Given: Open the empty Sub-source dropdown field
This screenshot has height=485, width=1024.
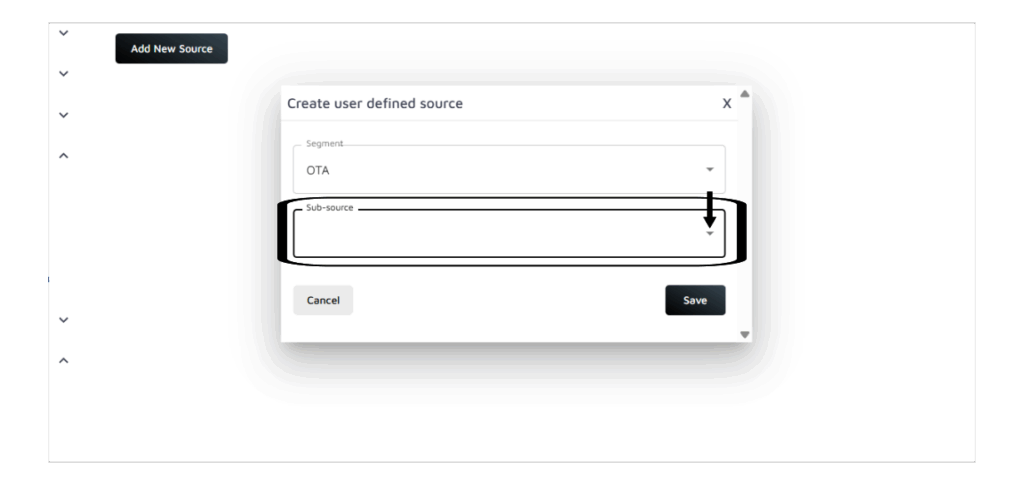Looking at the screenshot, I should [500, 234].
